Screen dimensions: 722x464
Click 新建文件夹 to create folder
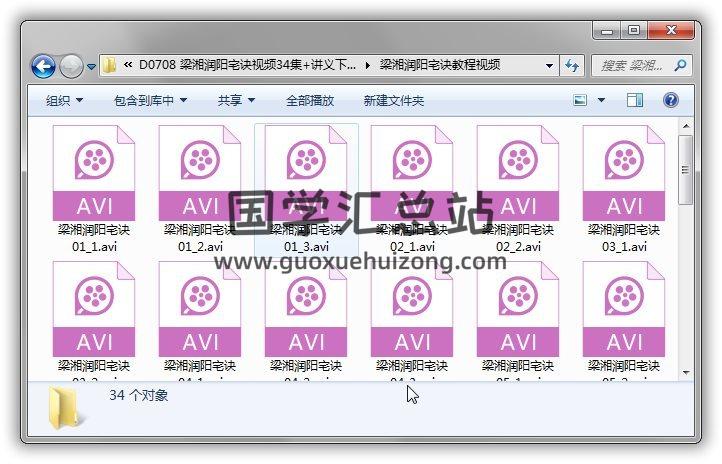pos(394,100)
